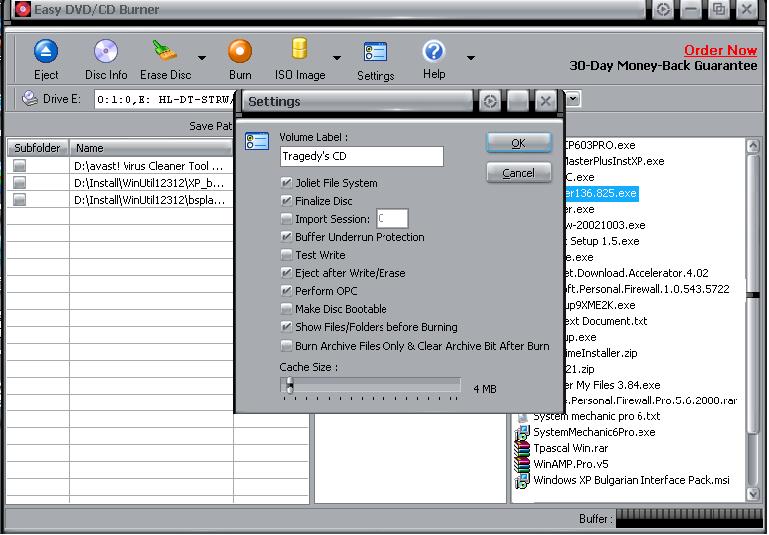The height and width of the screenshot is (535, 769).
Task: Uncheck Perform OPC
Action: 286,291
